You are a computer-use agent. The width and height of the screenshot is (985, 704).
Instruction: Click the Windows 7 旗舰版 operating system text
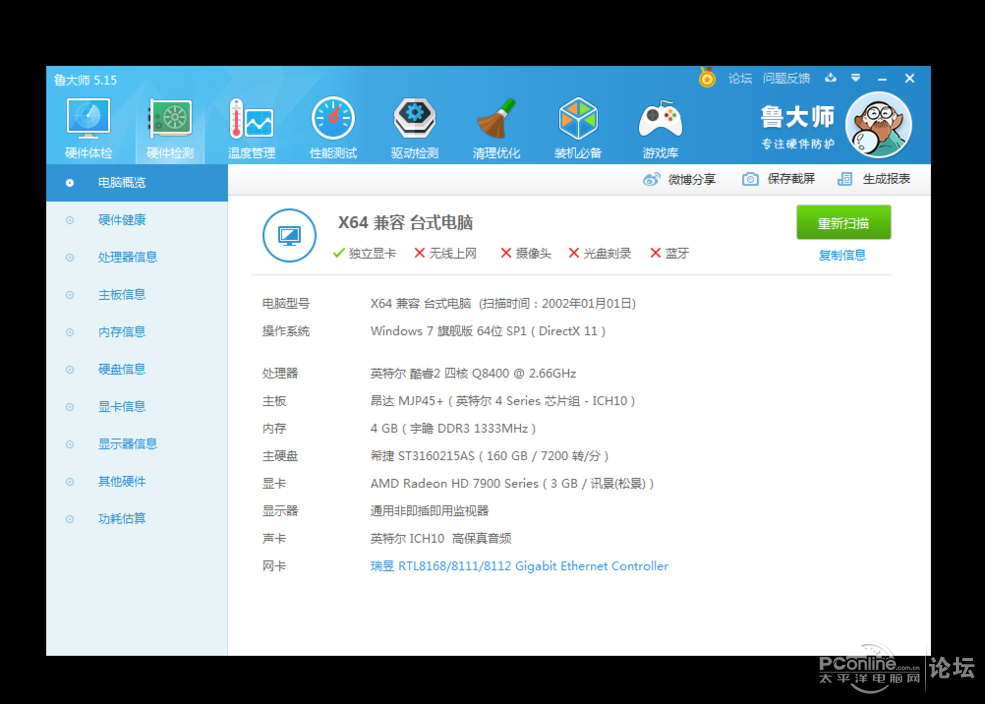487,331
